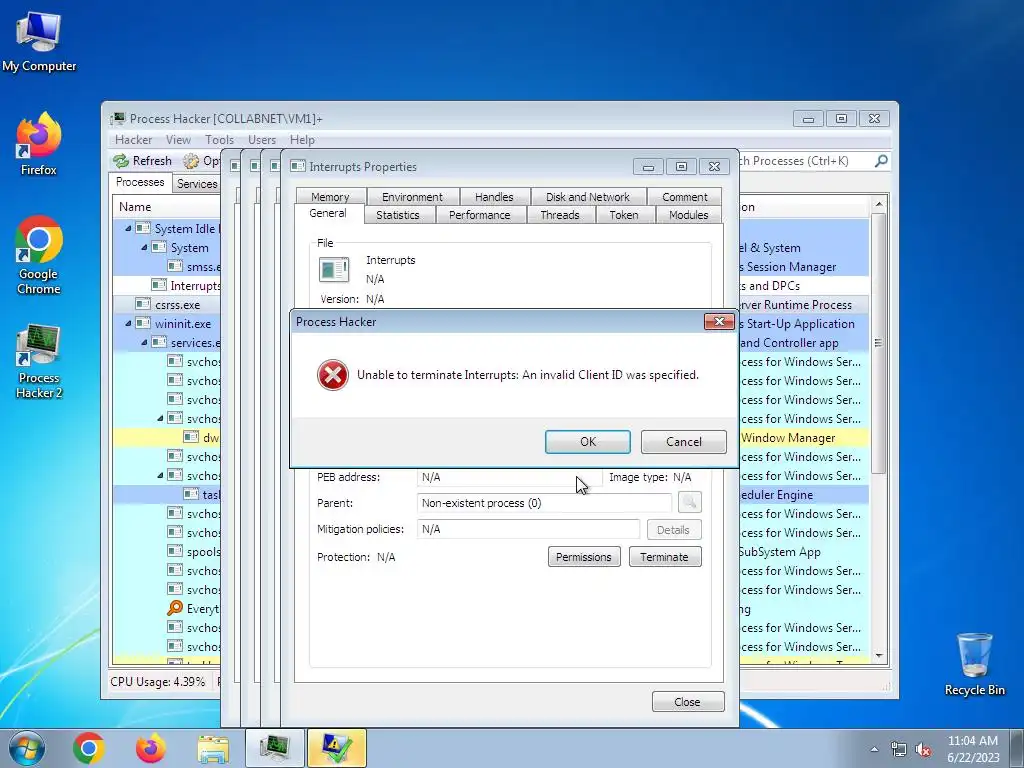Open the Hacker menu
The width and height of the screenshot is (1024, 768).
(x=133, y=140)
